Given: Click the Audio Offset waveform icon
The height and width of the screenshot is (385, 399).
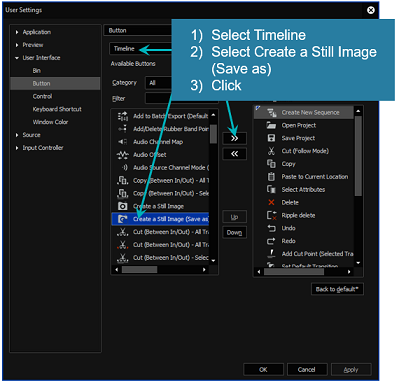Looking at the screenshot, I should [x=122, y=155].
